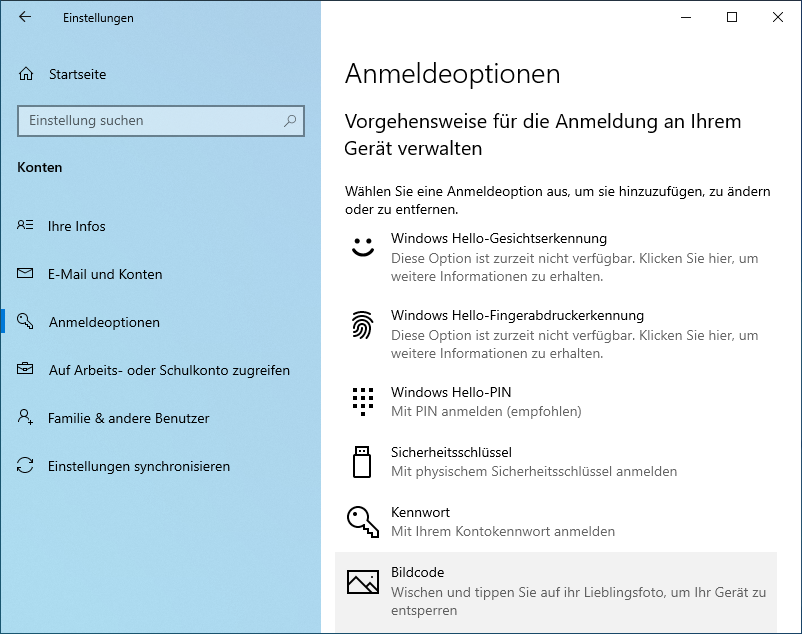This screenshot has height=634, width=802.
Task: Click the Windows Hello-PIN keypad icon
Action: coord(361,401)
